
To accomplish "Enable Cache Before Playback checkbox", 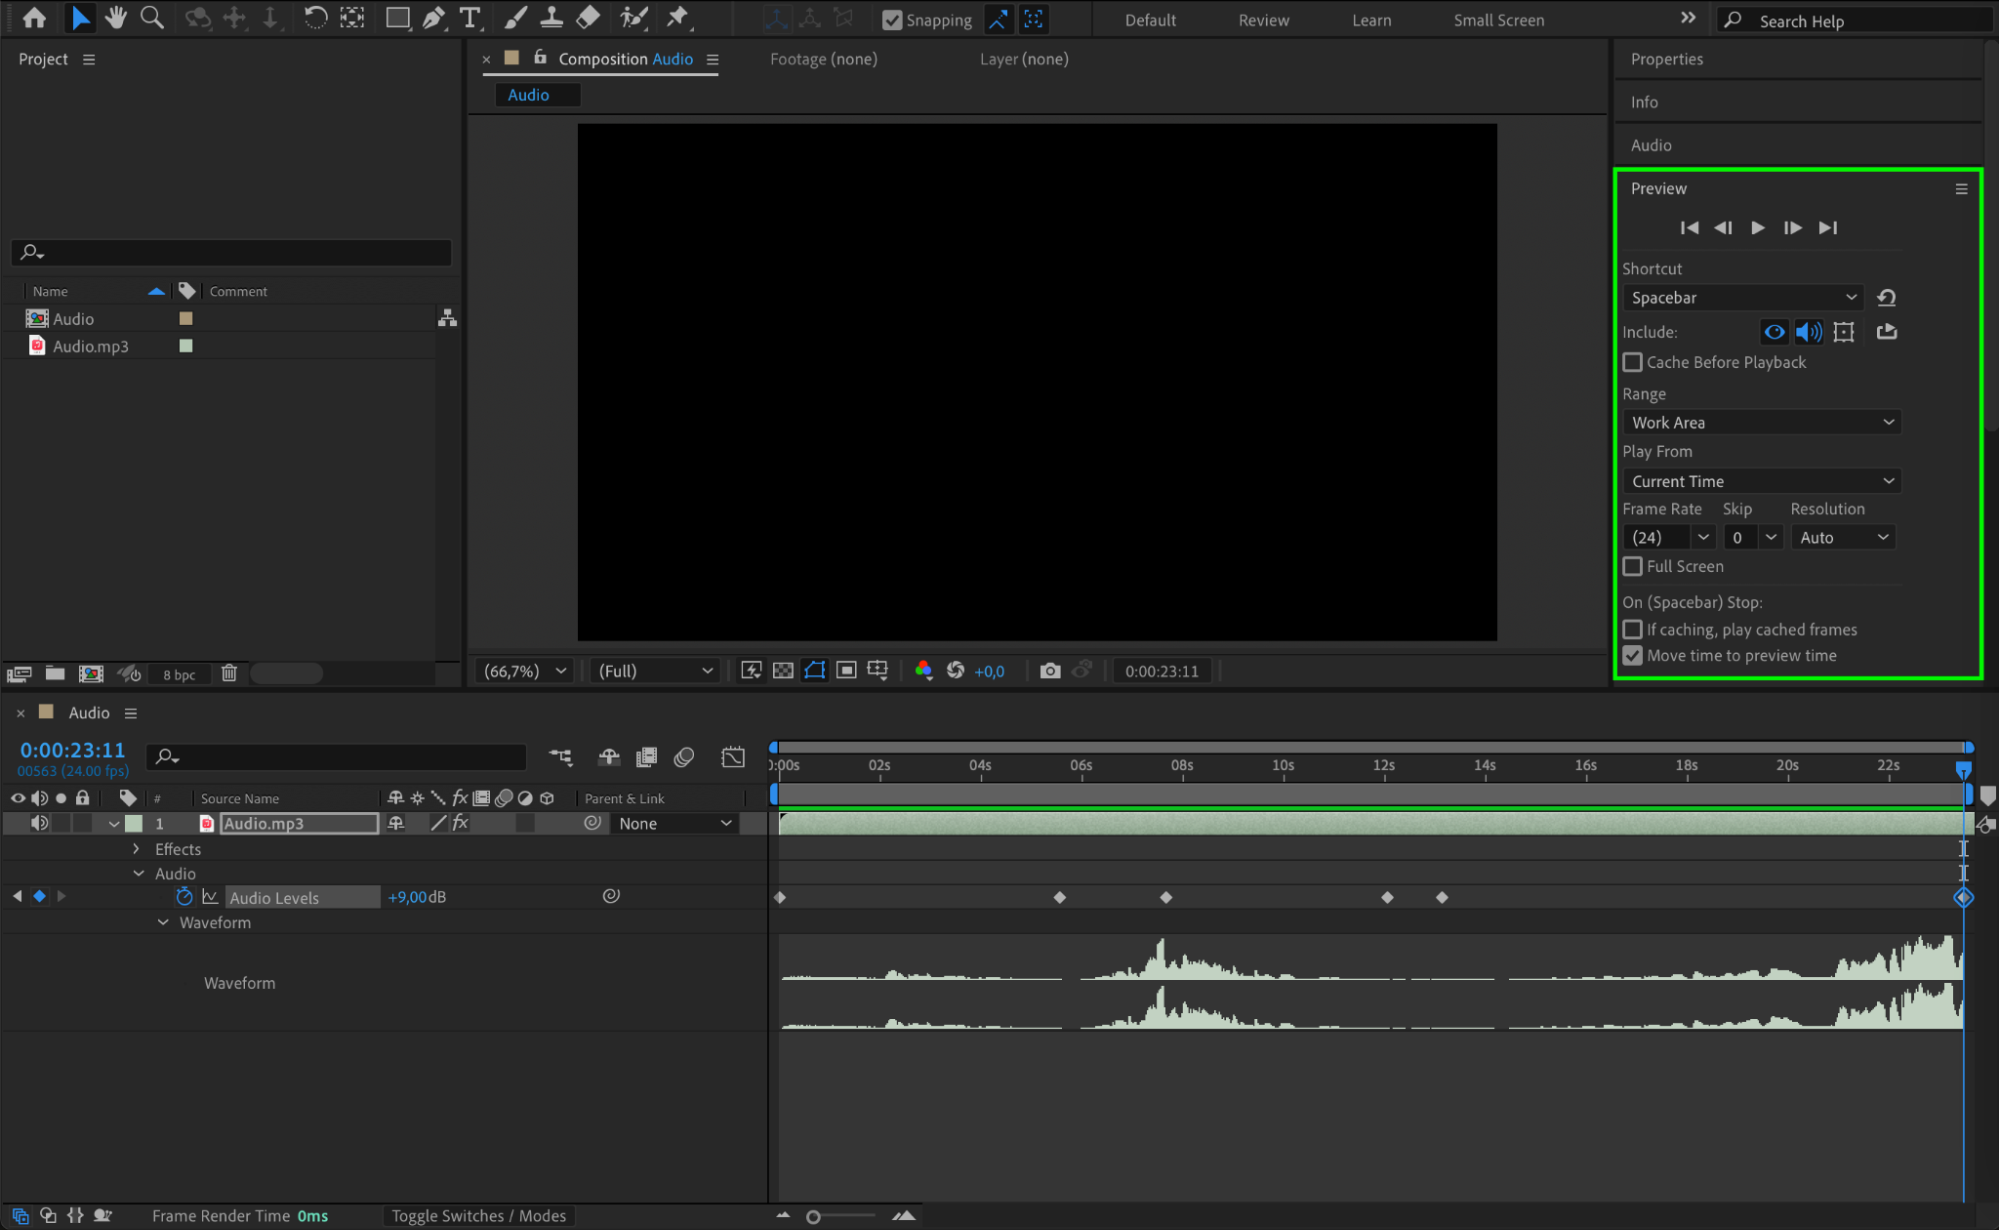I will point(1633,362).
